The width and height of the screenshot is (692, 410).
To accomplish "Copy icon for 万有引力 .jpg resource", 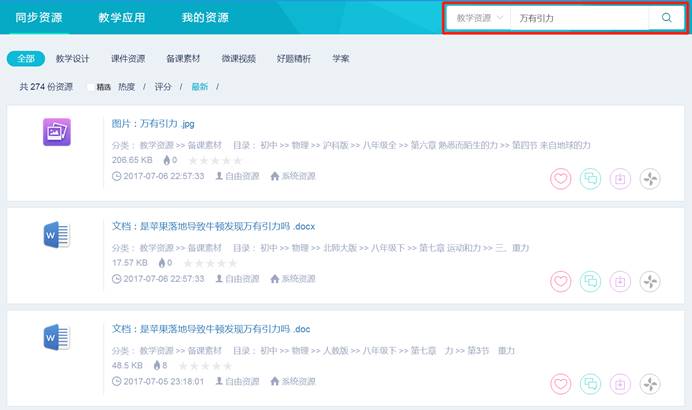I will 590,179.
